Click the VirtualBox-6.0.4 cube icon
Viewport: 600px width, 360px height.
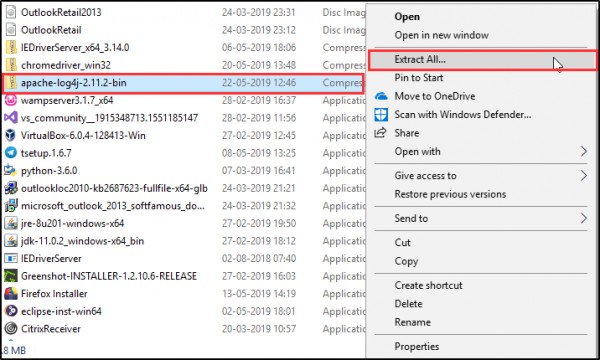(x=11, y=135)
